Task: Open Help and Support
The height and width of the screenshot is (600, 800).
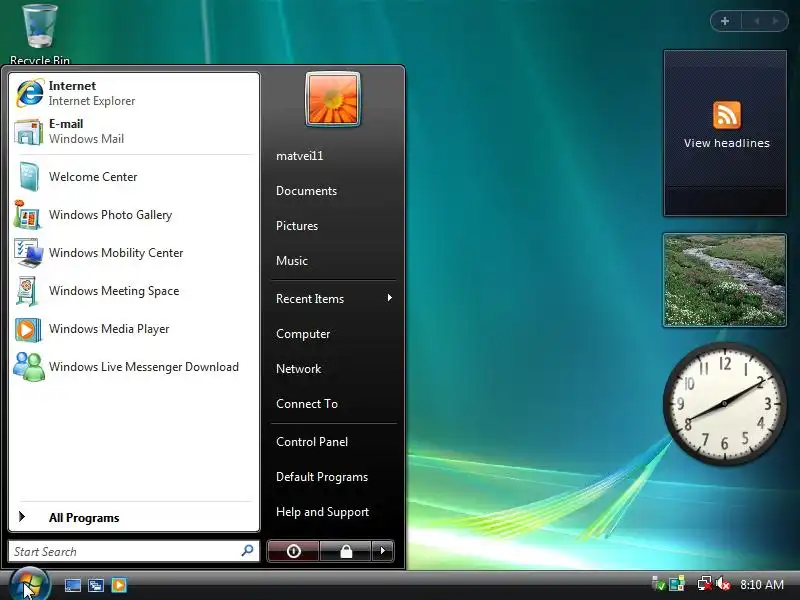Action: pos(333,512)
